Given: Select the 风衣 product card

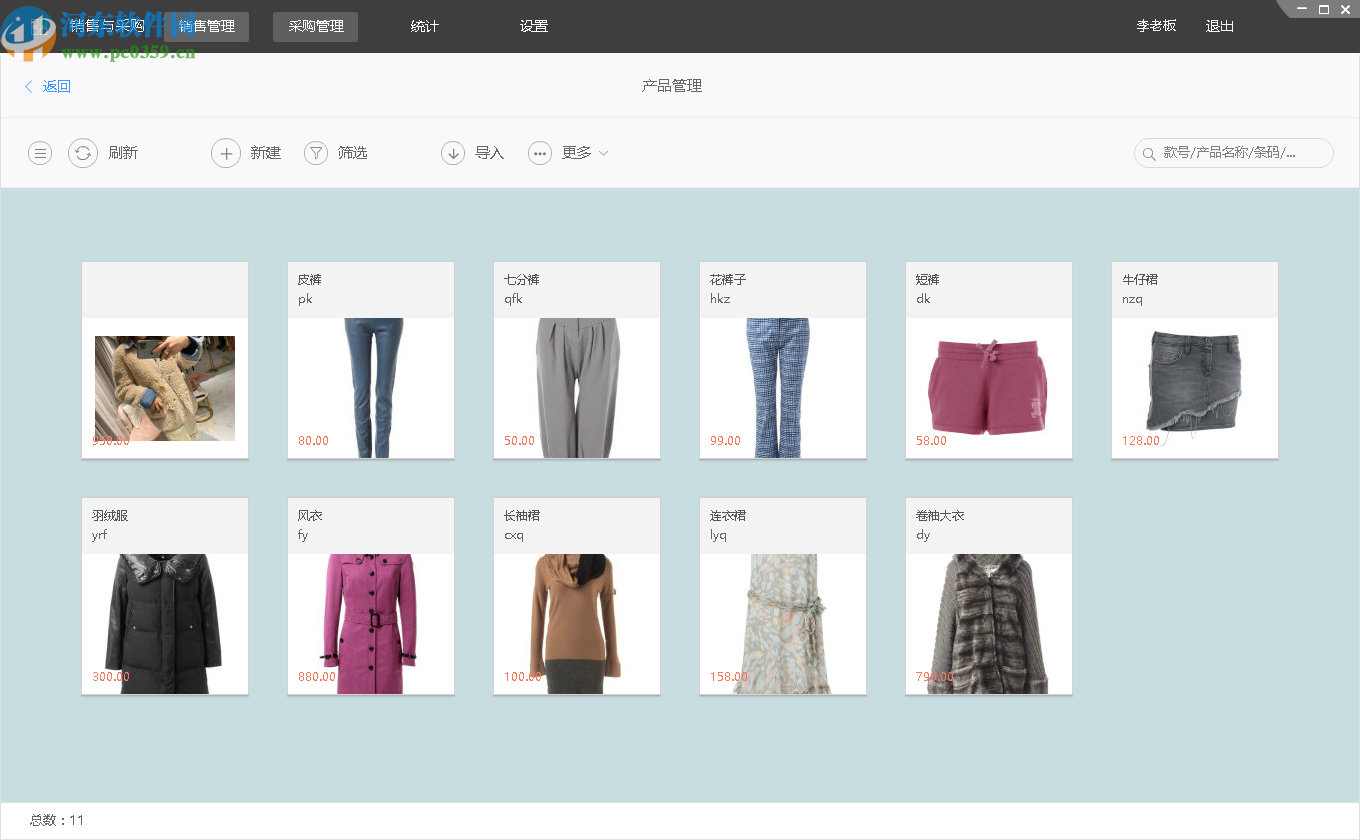Looking at the screenshot, I should 370,595.
